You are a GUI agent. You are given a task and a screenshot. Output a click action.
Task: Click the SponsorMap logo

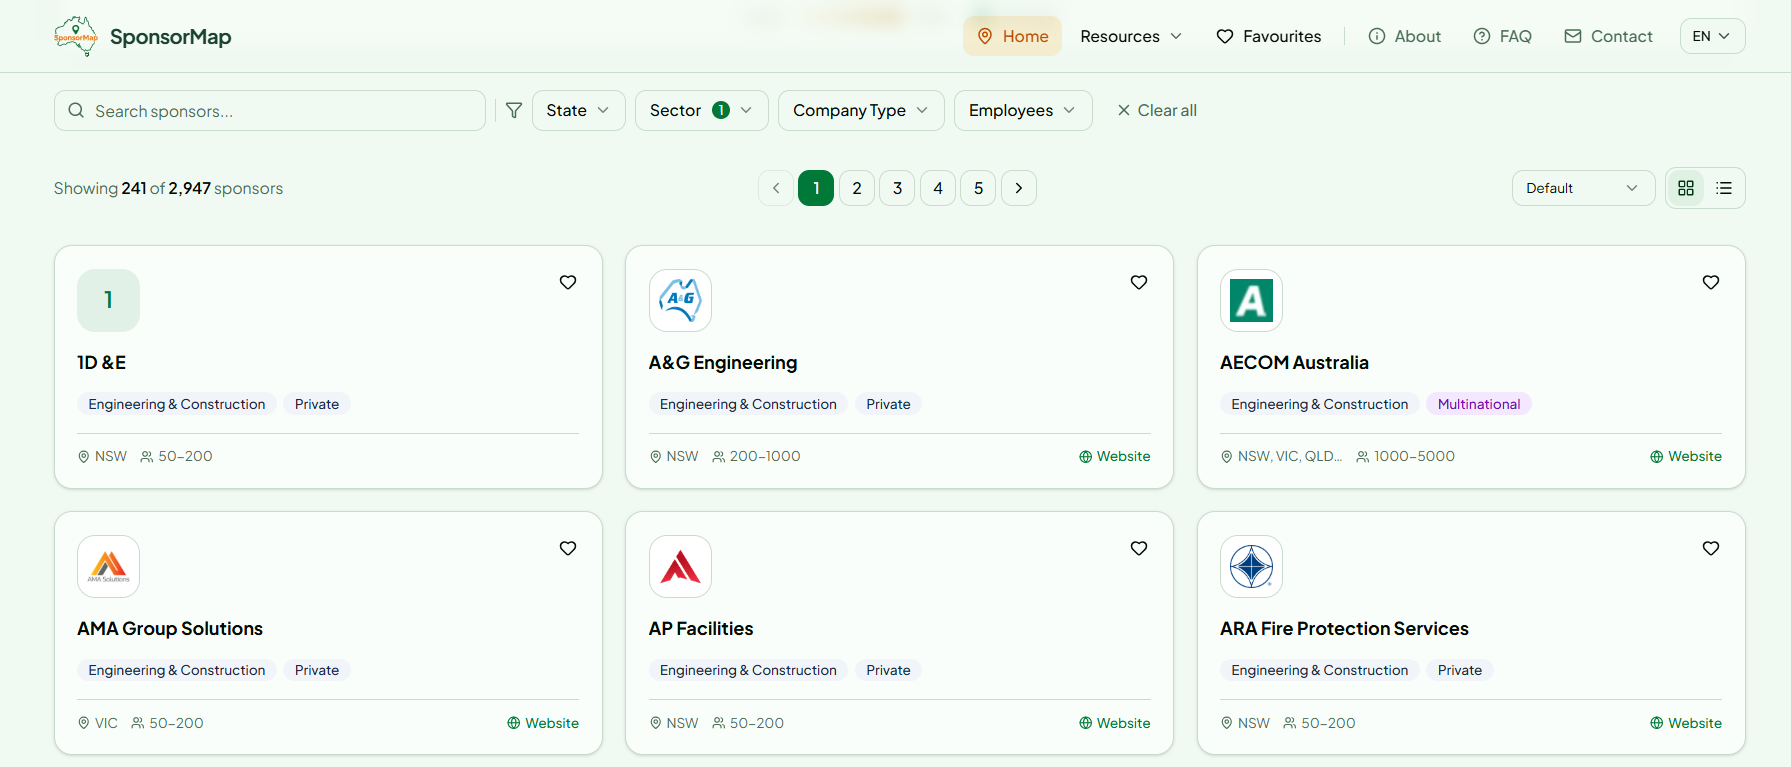pyautogui.click(x=142, y=36)
